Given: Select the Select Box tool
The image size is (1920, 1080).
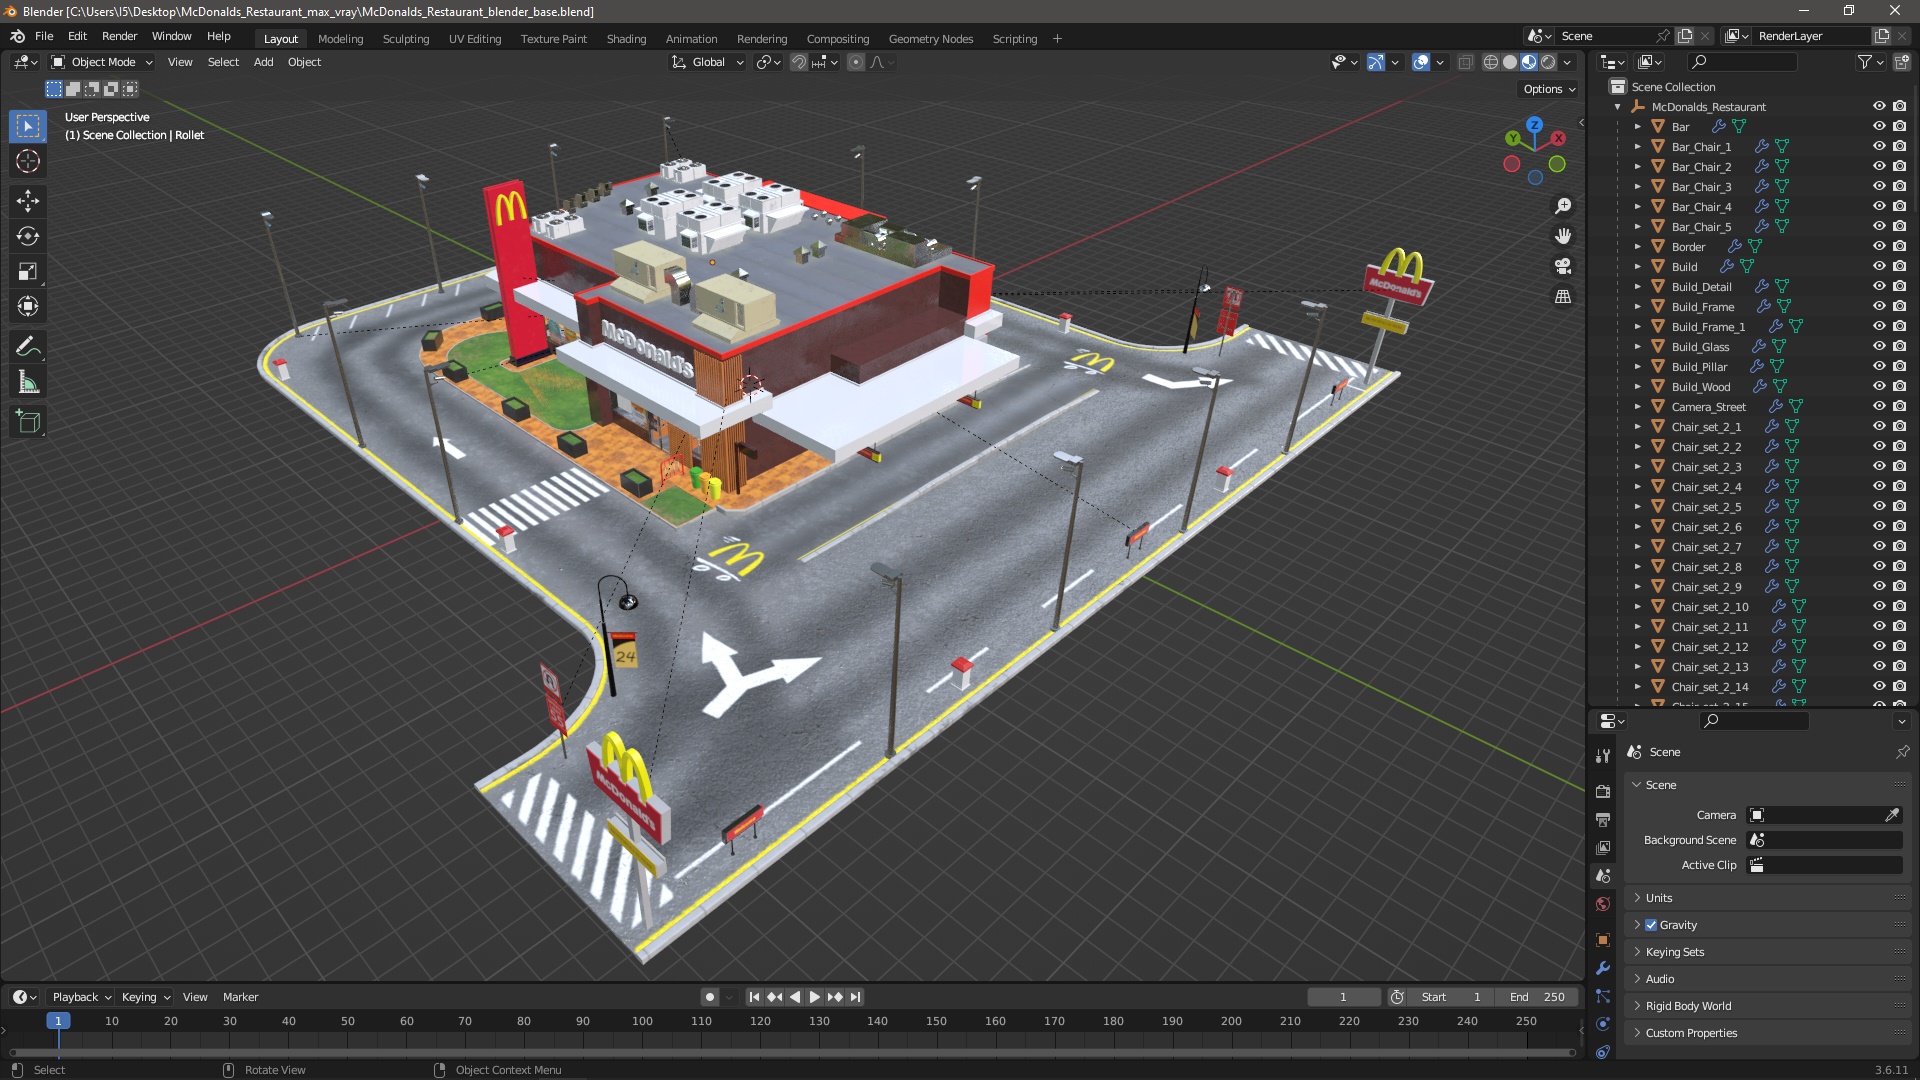Looking at the screenshot, I should pos(28,126).
